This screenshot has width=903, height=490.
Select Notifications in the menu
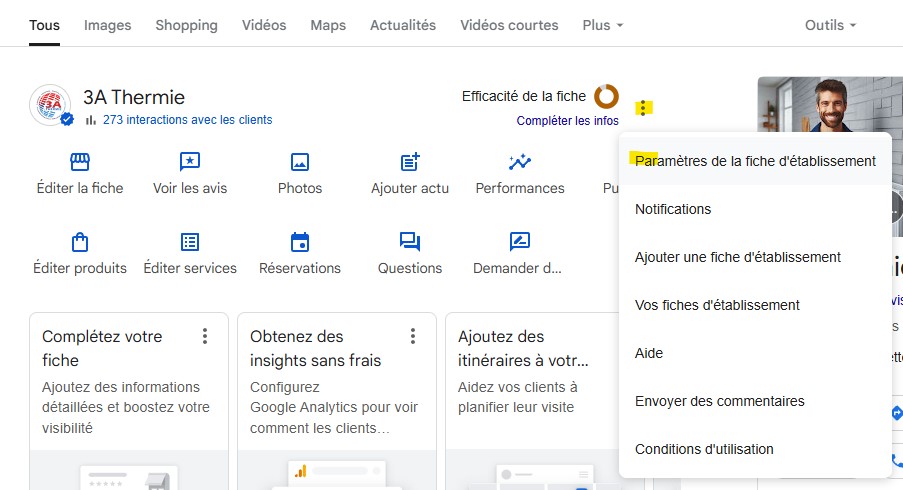tap(756, 209)
